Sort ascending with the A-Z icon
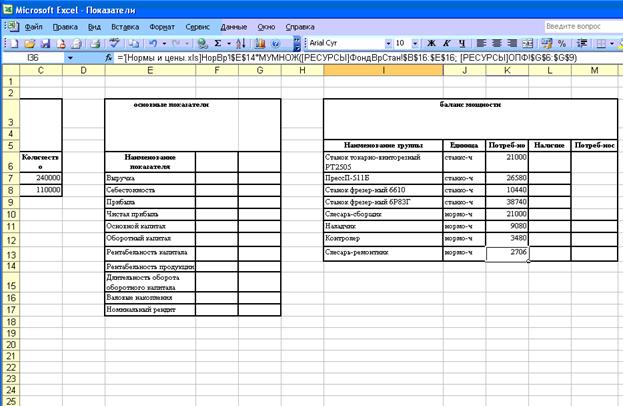Viewport: 623px width, 406px height. [241, 43]
